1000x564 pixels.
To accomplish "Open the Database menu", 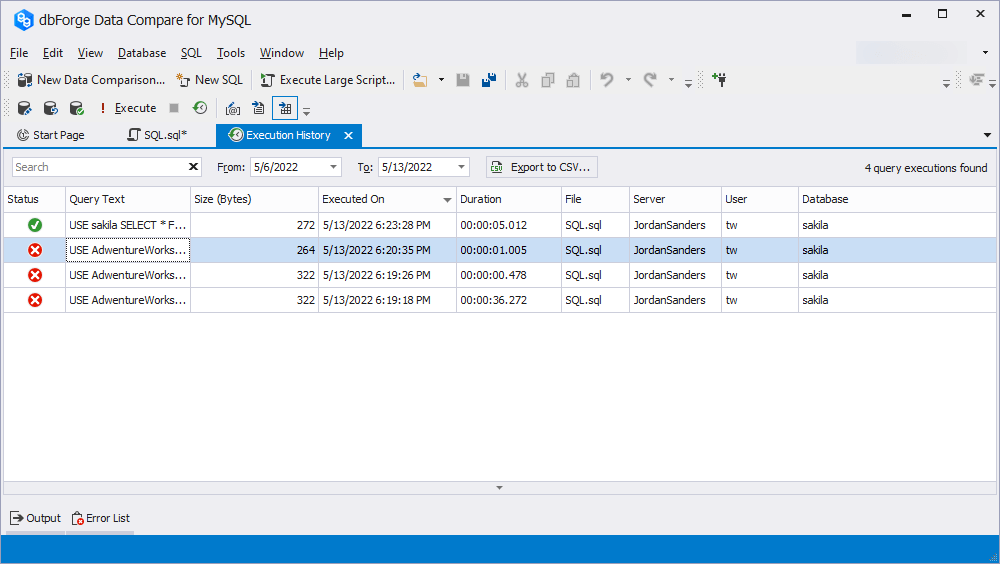I will (142, 53).
